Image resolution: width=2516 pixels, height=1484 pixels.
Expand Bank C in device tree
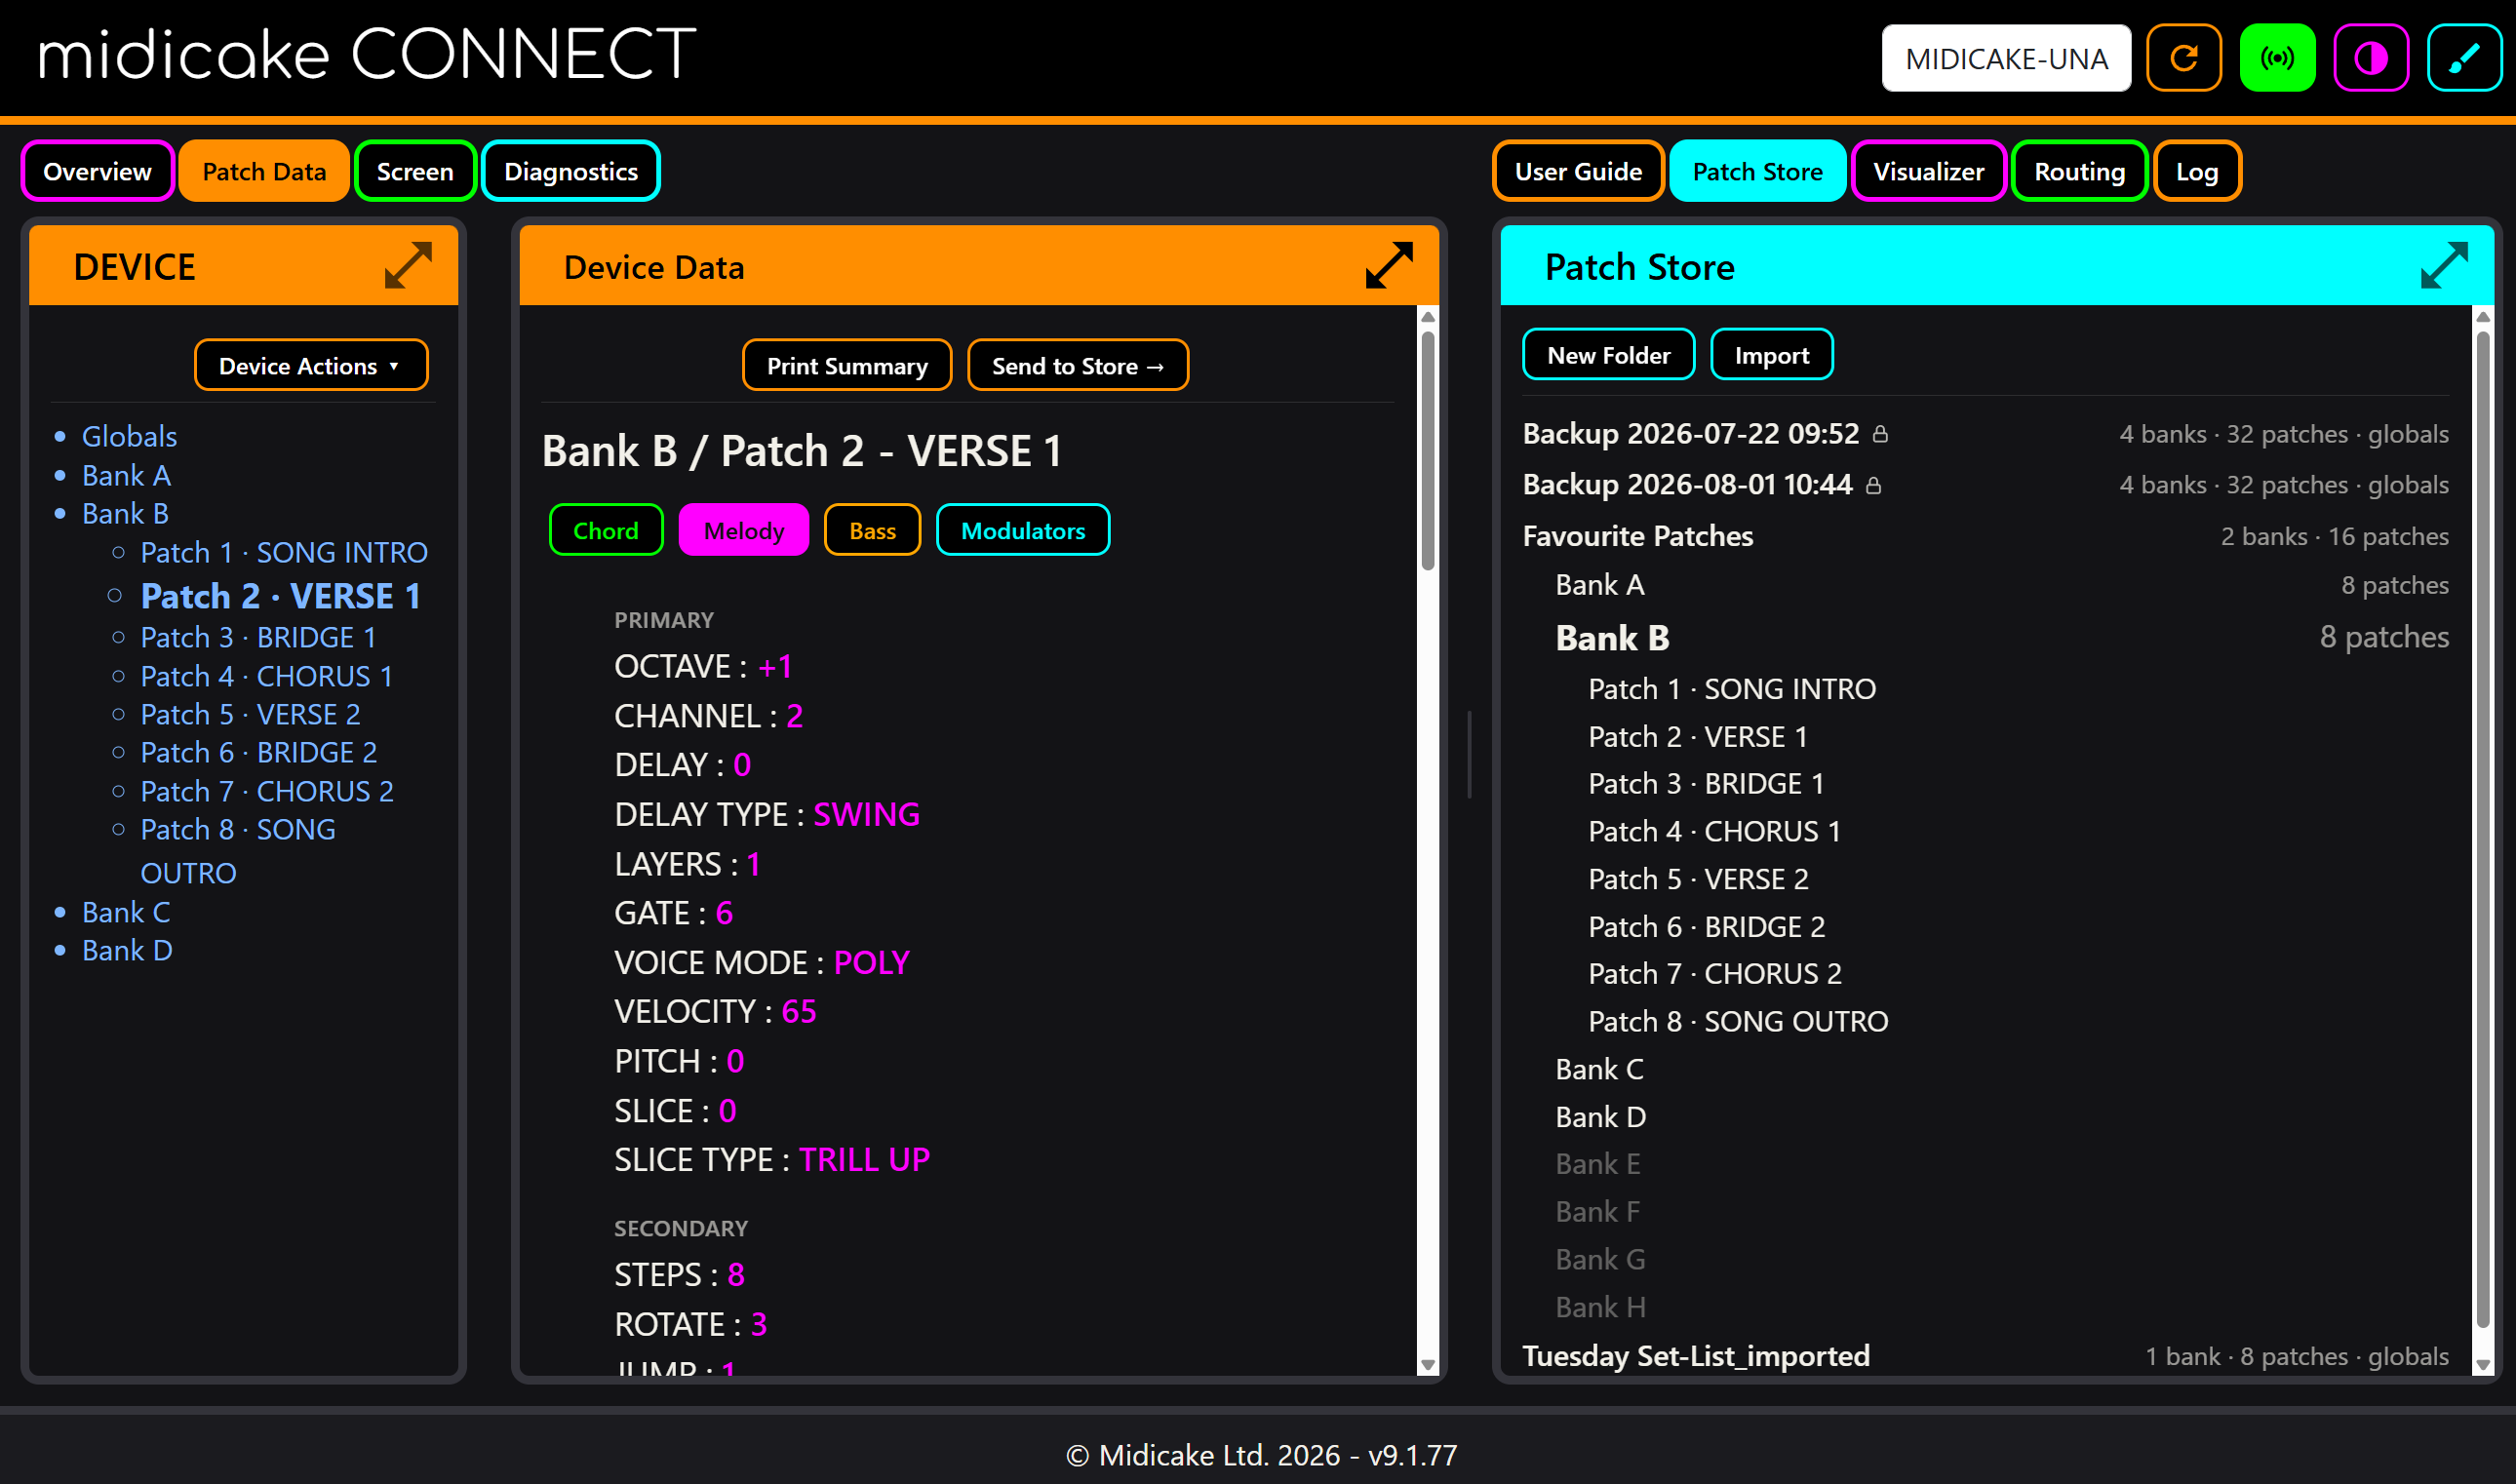click(126, 912)
